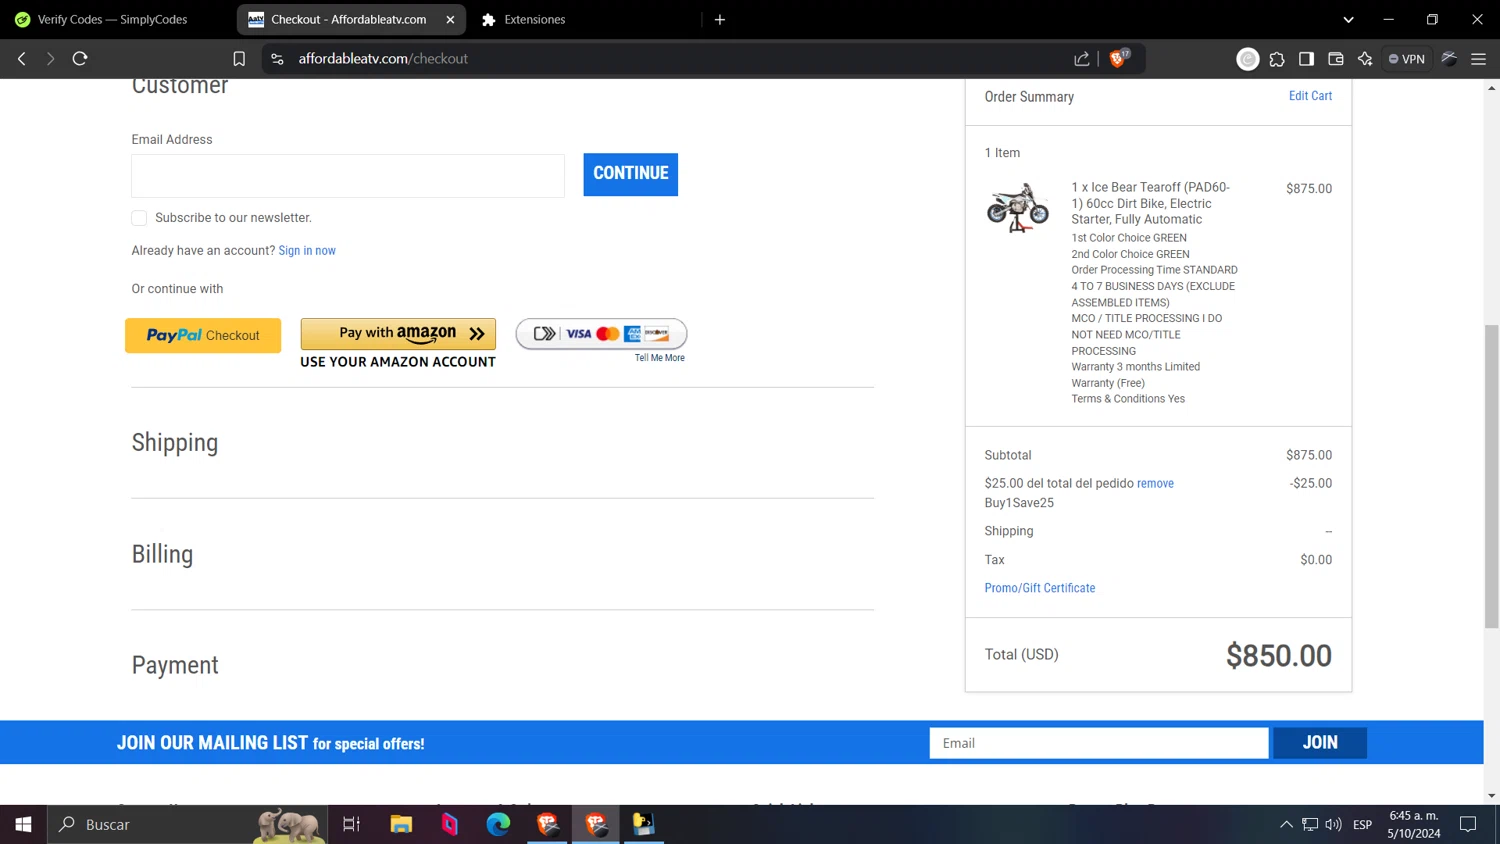Share this page using share icon
The height and width of the screenshot is (844, 1500).
pyautogui.click(x=1082, y=59)
